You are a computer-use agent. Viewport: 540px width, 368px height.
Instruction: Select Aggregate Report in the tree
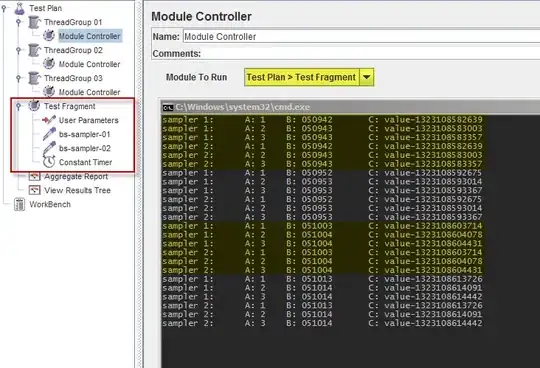coord(76,176)
